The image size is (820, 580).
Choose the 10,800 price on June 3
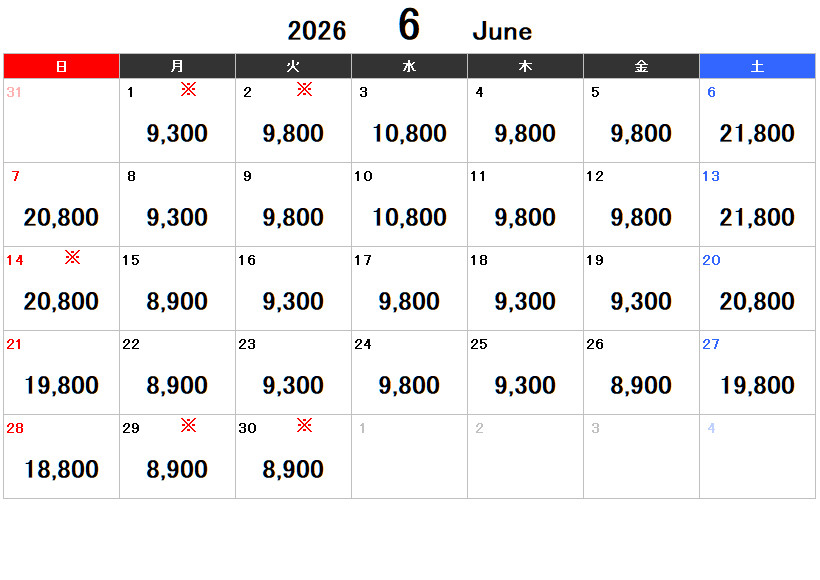point(409,133)
